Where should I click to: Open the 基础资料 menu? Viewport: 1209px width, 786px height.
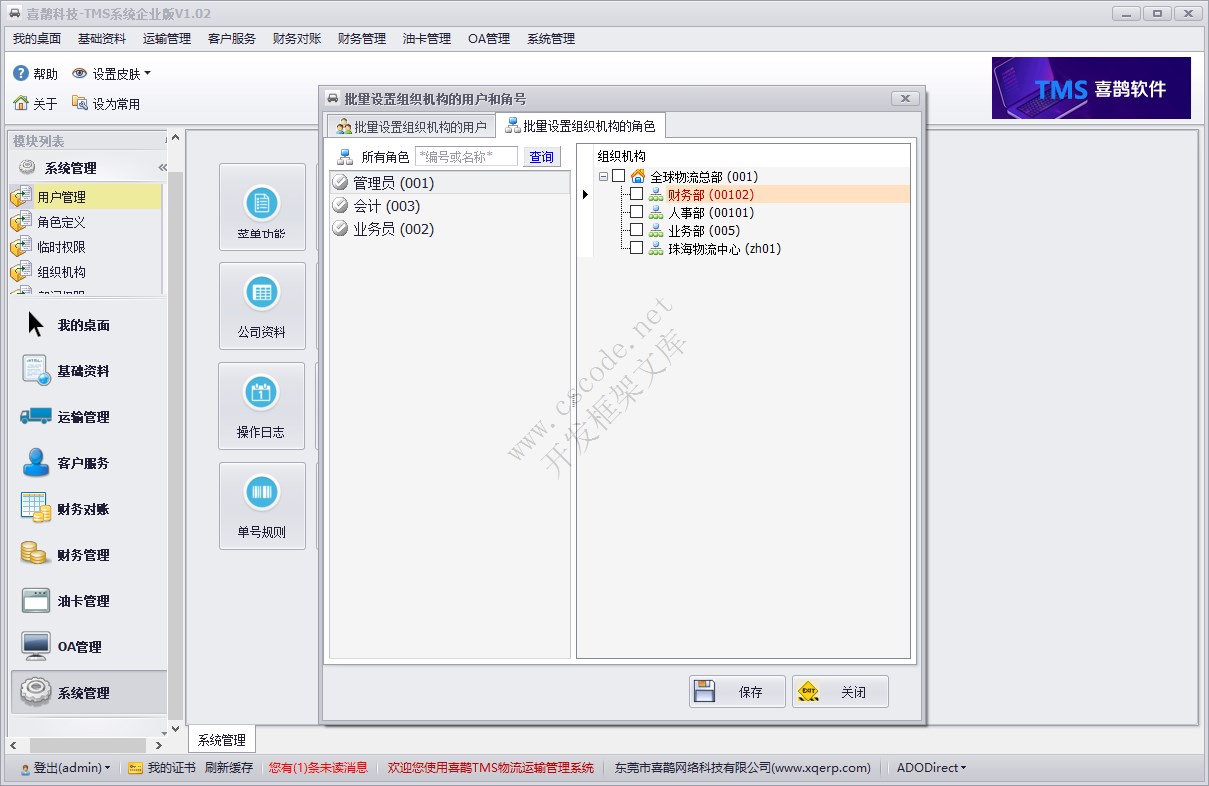[102, 39]
